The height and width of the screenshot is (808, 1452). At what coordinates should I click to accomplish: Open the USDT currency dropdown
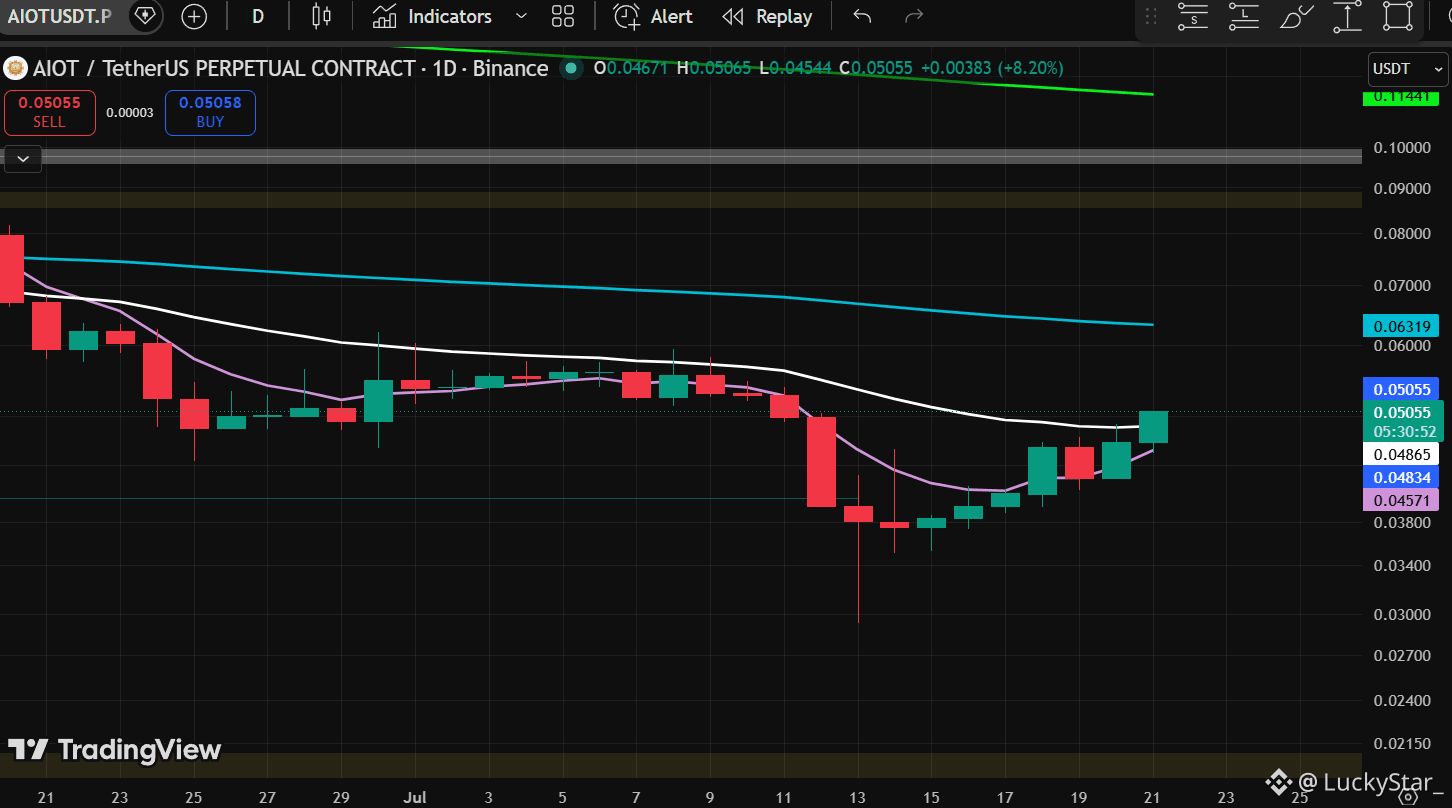(1407, 69)
